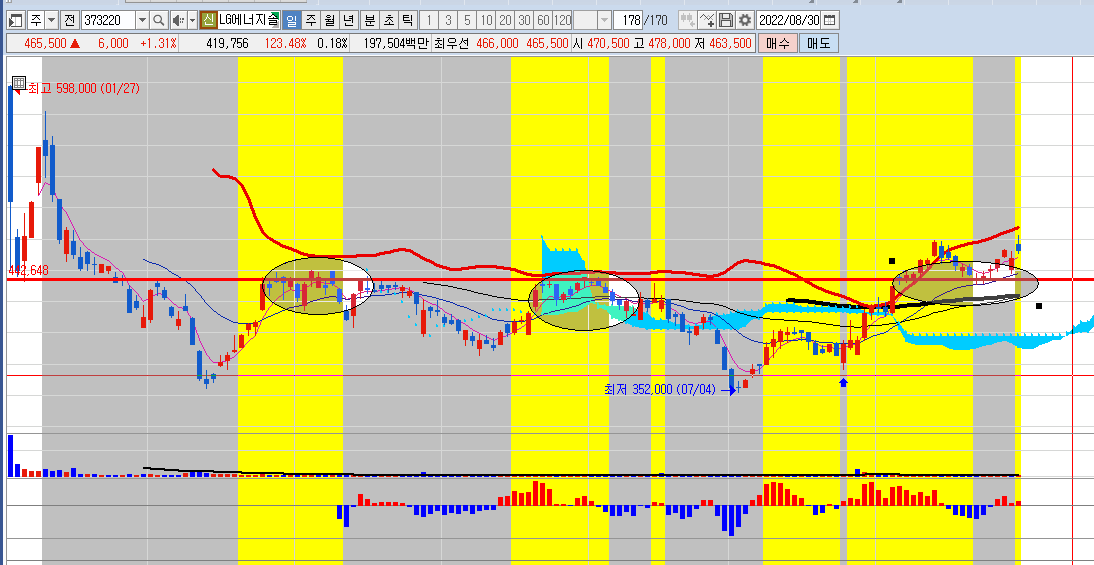Open the dropdown next to the speaker
1094x565 pixels.
pos(193,20)
